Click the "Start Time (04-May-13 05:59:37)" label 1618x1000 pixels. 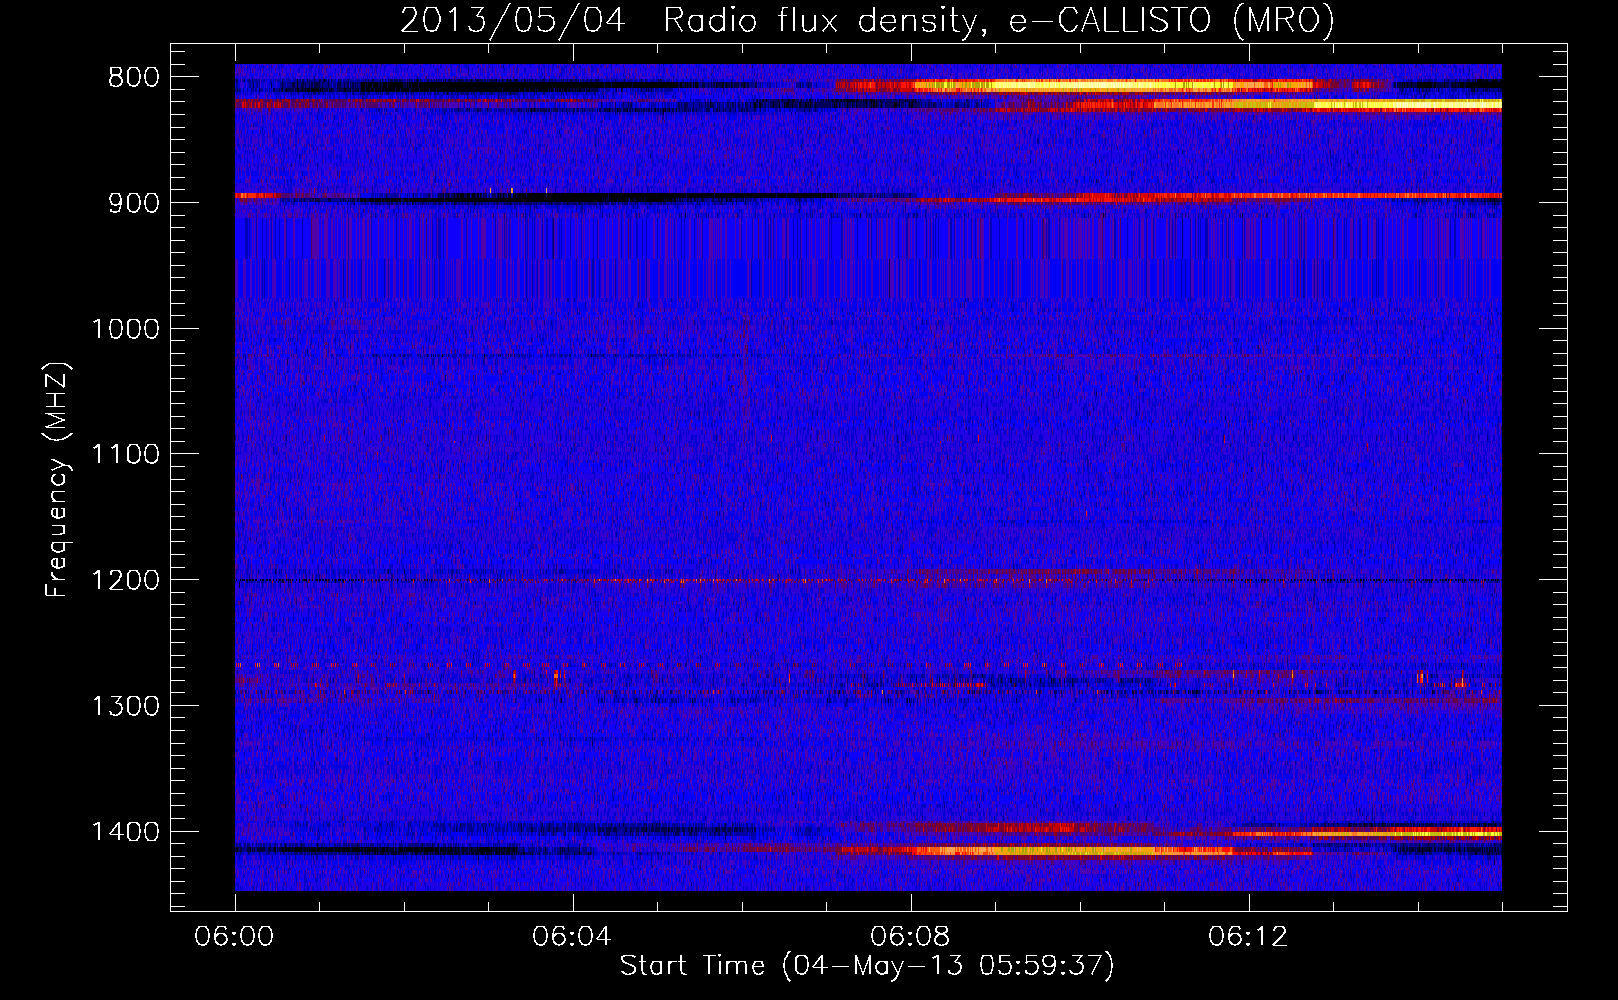point(867,966)
